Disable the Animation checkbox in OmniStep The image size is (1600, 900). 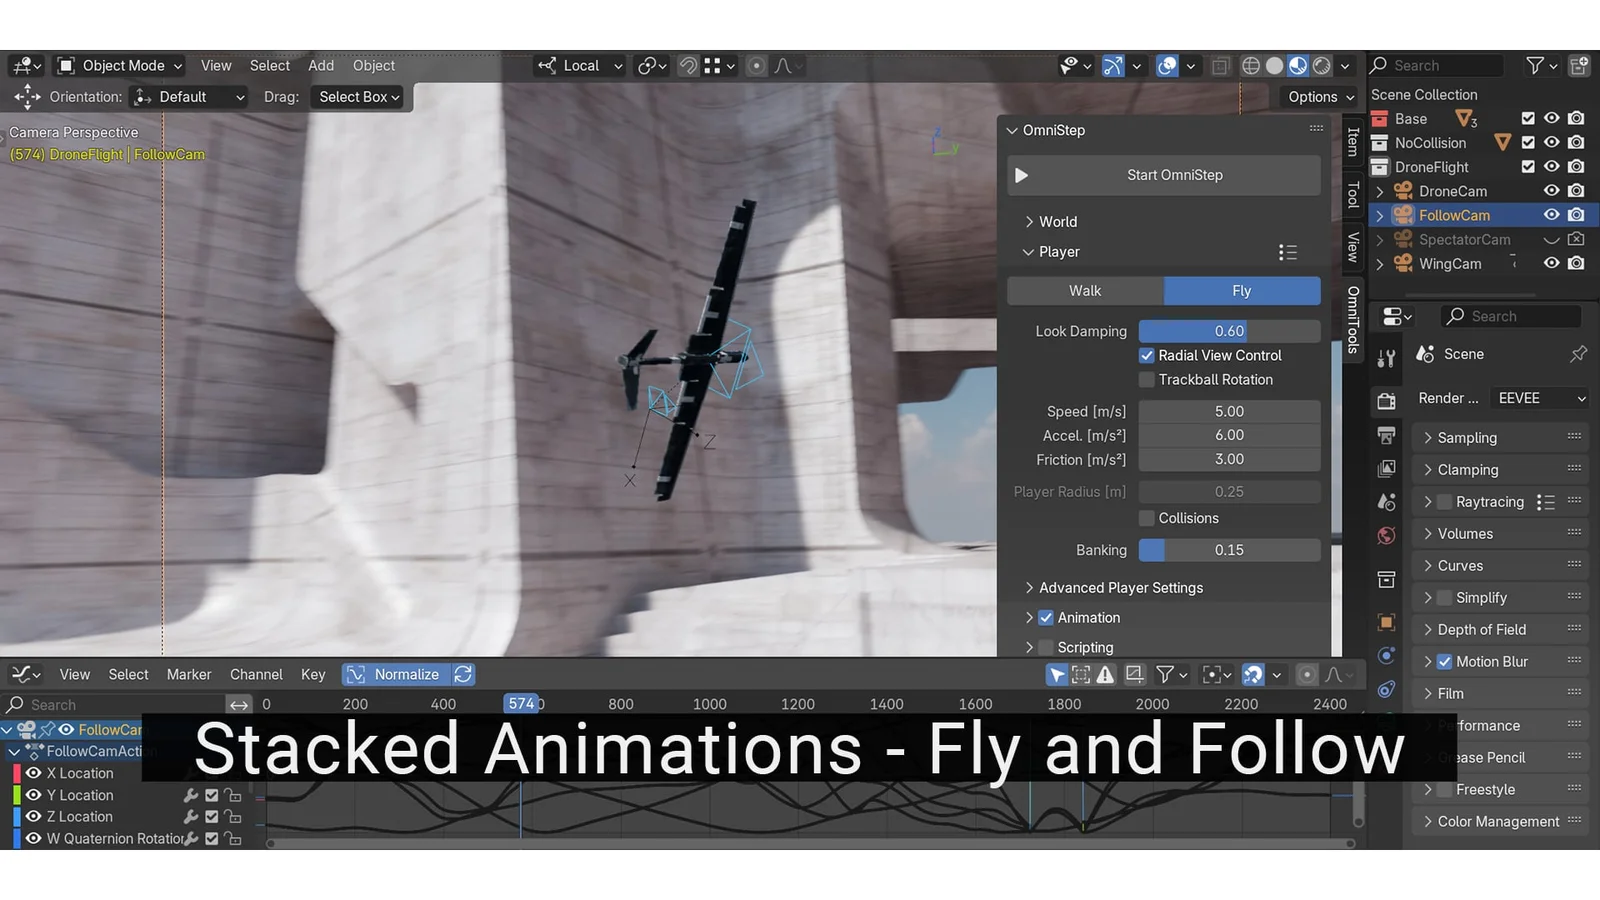[1045, 617]
